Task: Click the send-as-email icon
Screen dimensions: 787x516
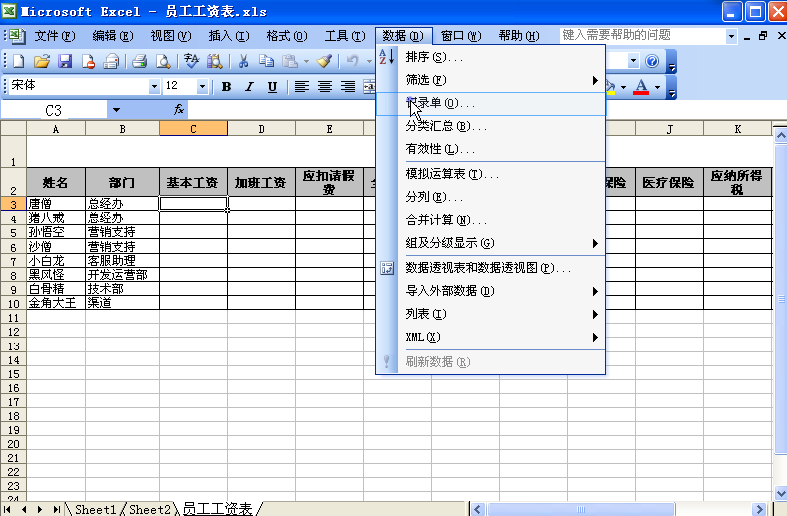Action: tap(111, 61)
